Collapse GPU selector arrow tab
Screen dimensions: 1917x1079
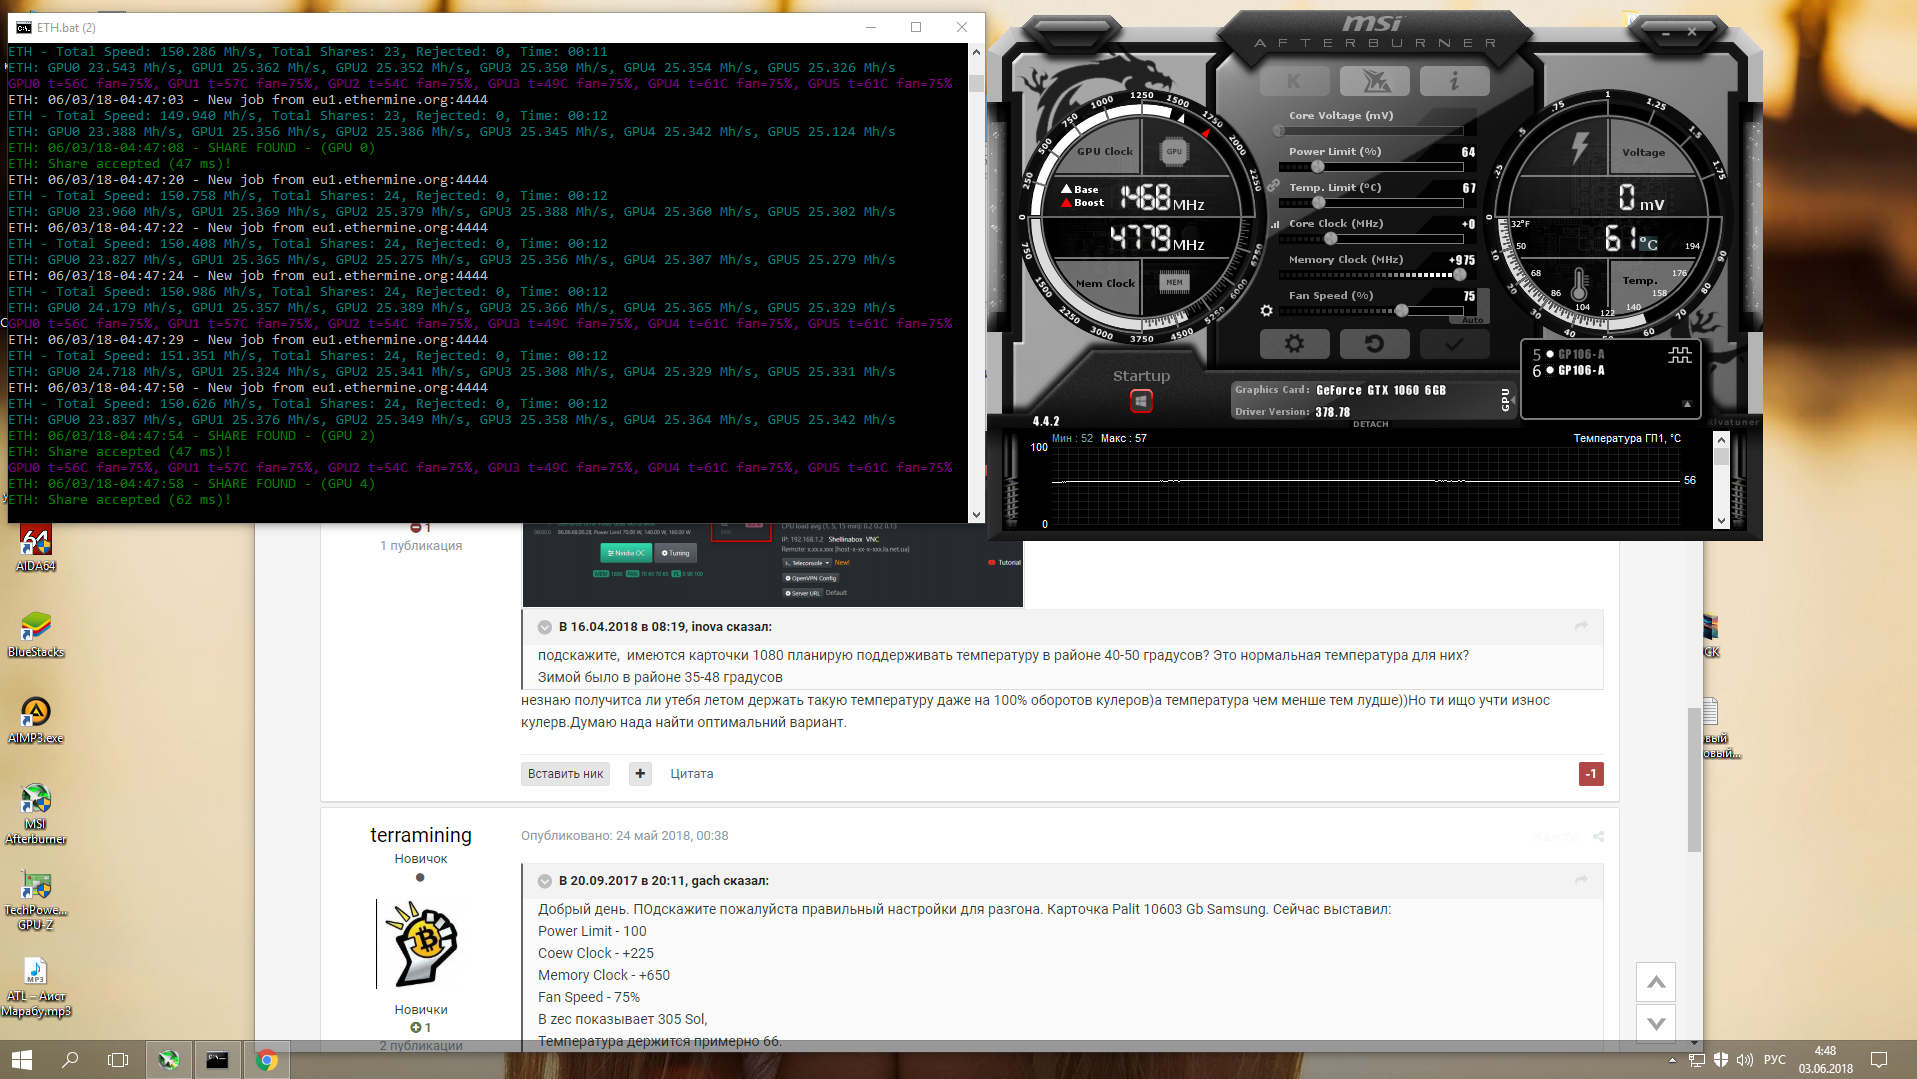(x=1687, y=405)
